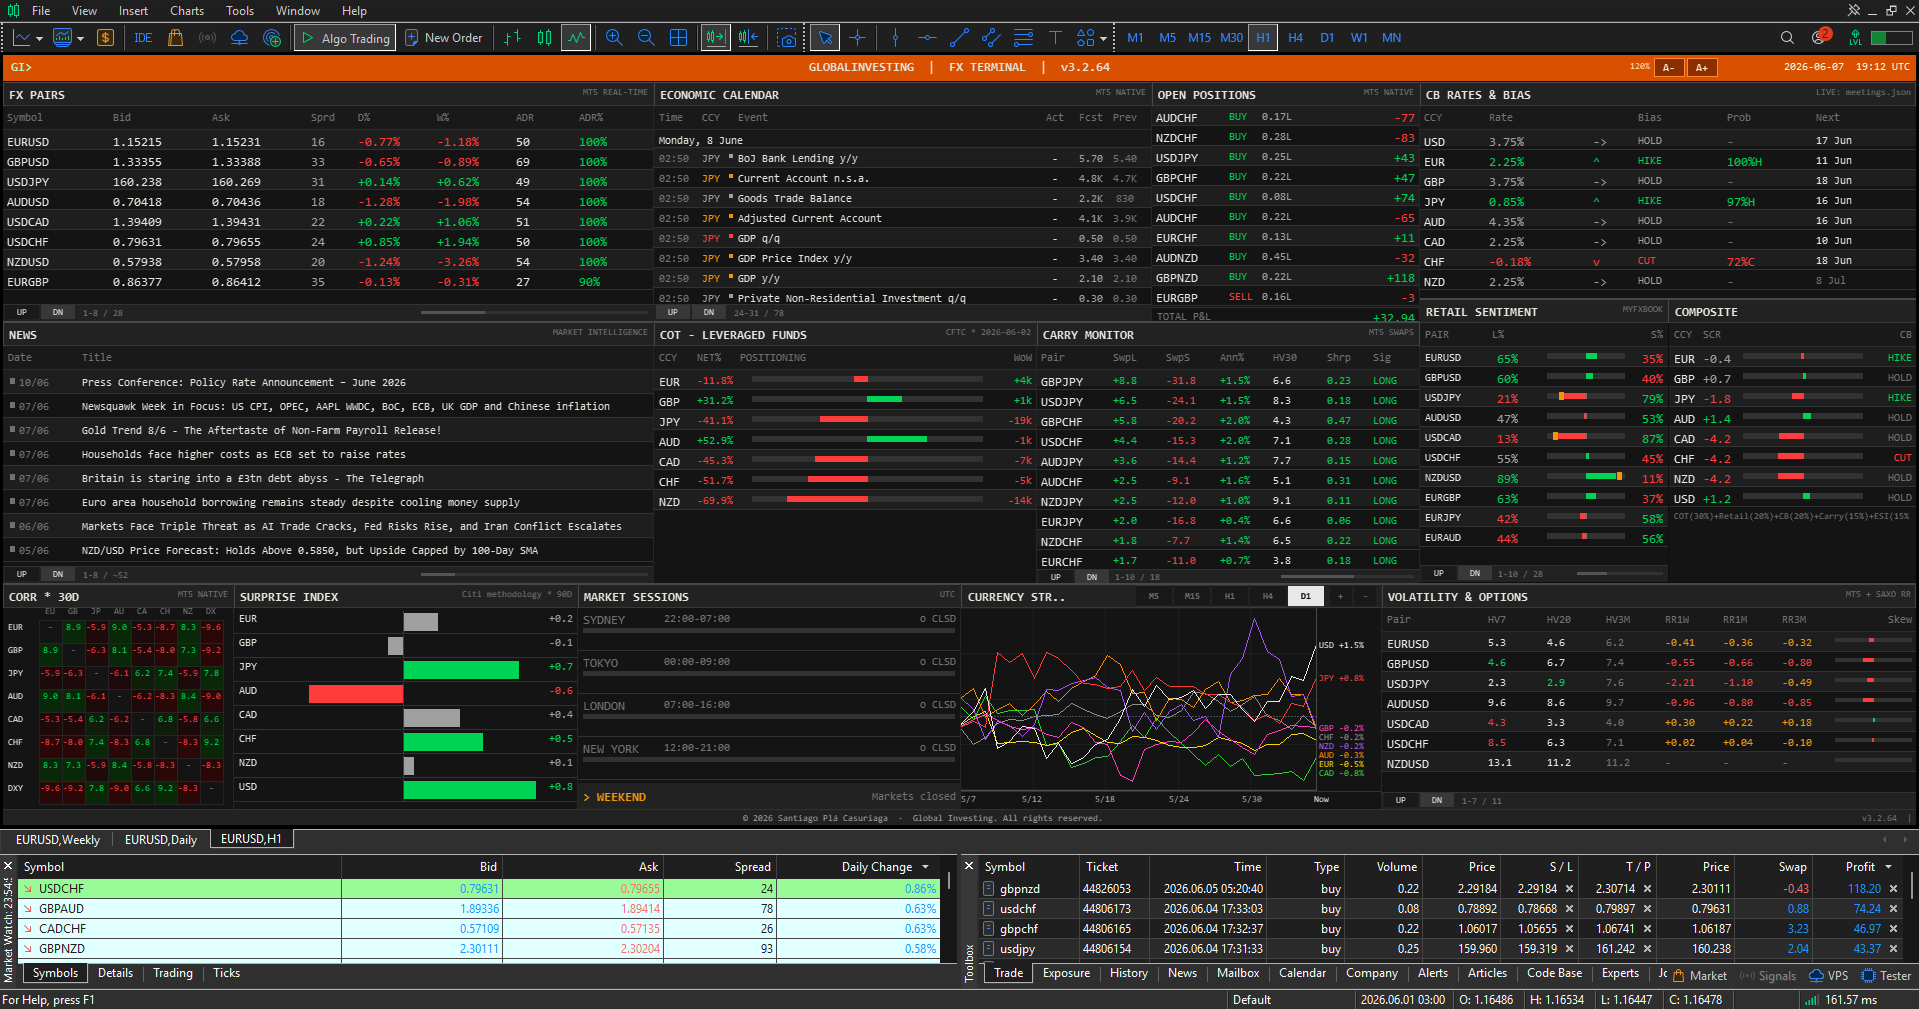
Task: Click the dollar sign trading icon
Action: point(105,38)
